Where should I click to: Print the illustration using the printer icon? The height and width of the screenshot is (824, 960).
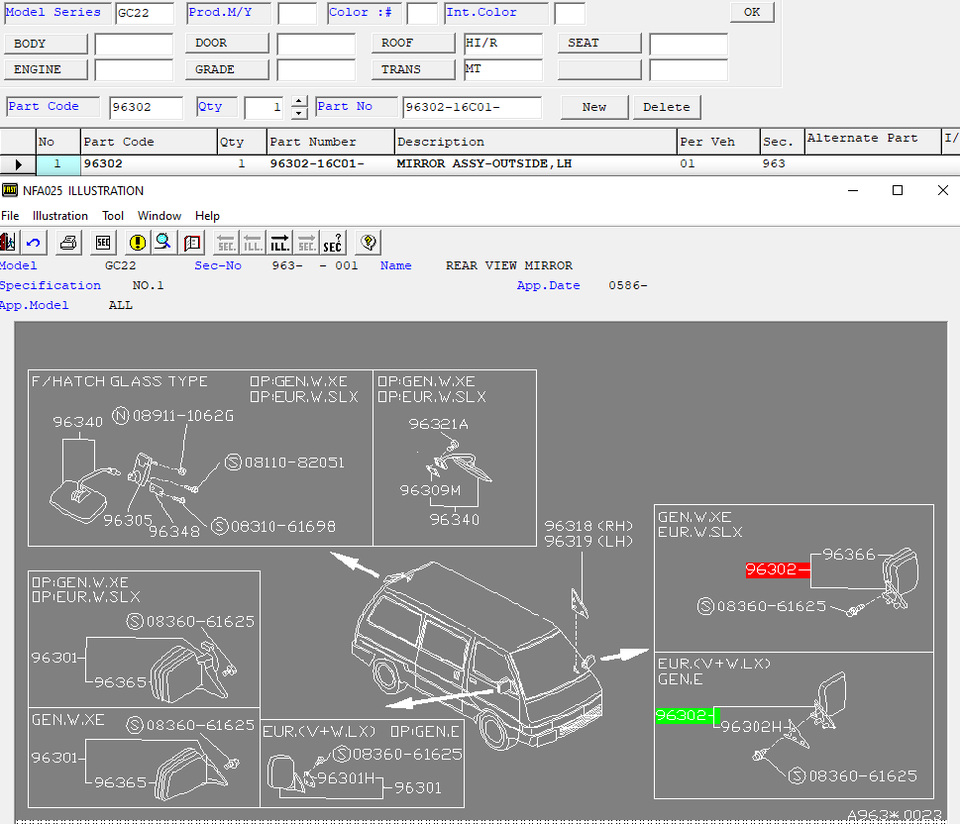(68, 242)
